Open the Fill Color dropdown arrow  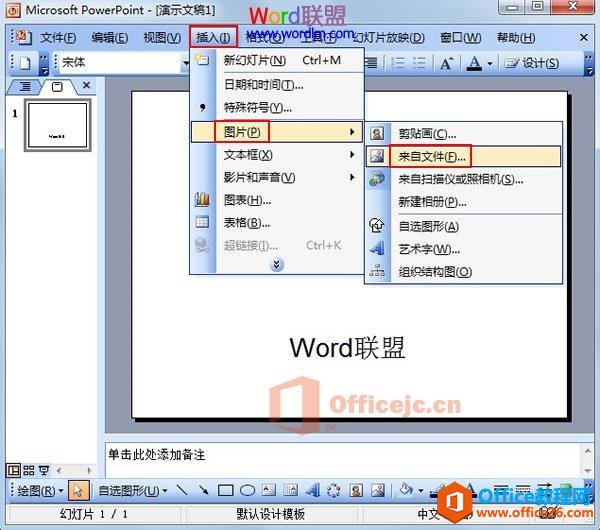421,490
